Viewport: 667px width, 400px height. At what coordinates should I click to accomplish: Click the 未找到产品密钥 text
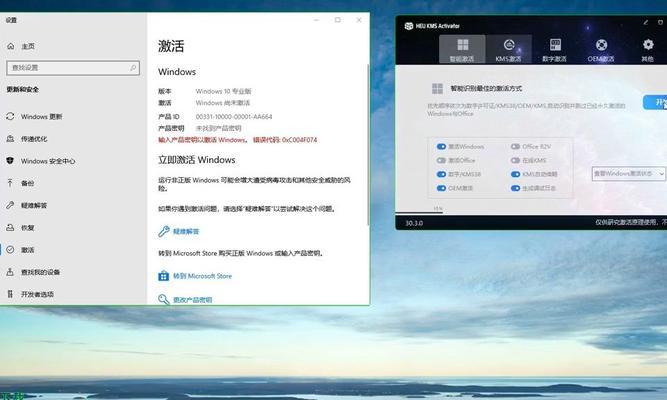click(x=218, y=128)
